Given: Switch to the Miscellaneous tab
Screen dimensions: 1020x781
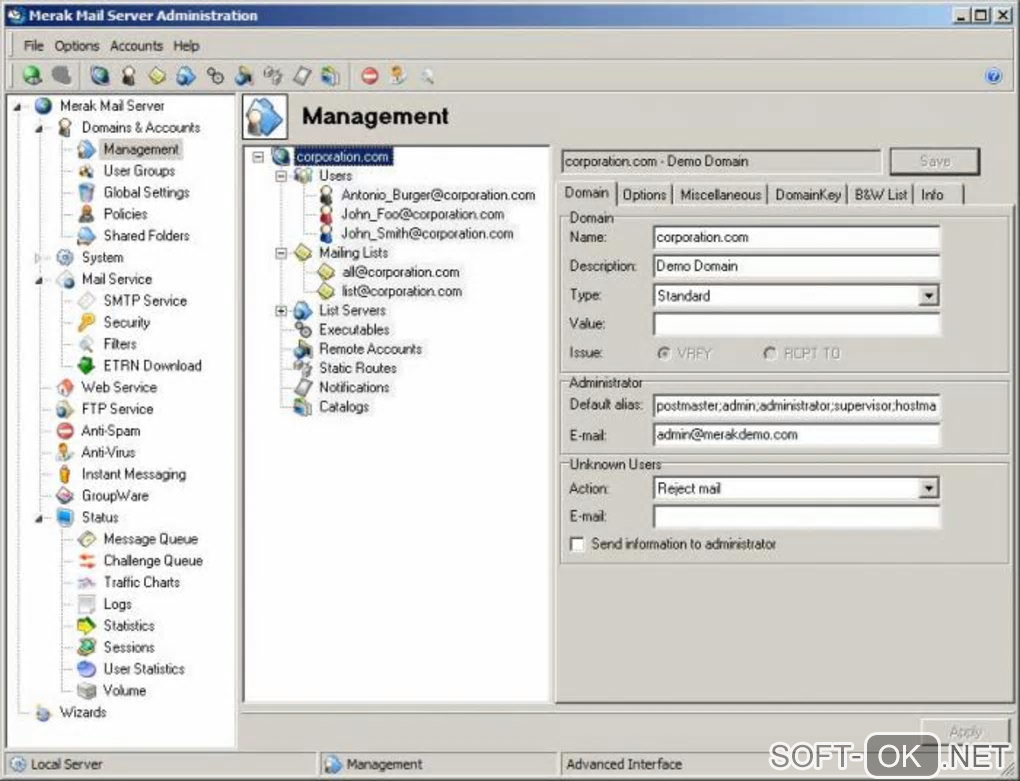Looking at the screenshot, I should (720, 194).
